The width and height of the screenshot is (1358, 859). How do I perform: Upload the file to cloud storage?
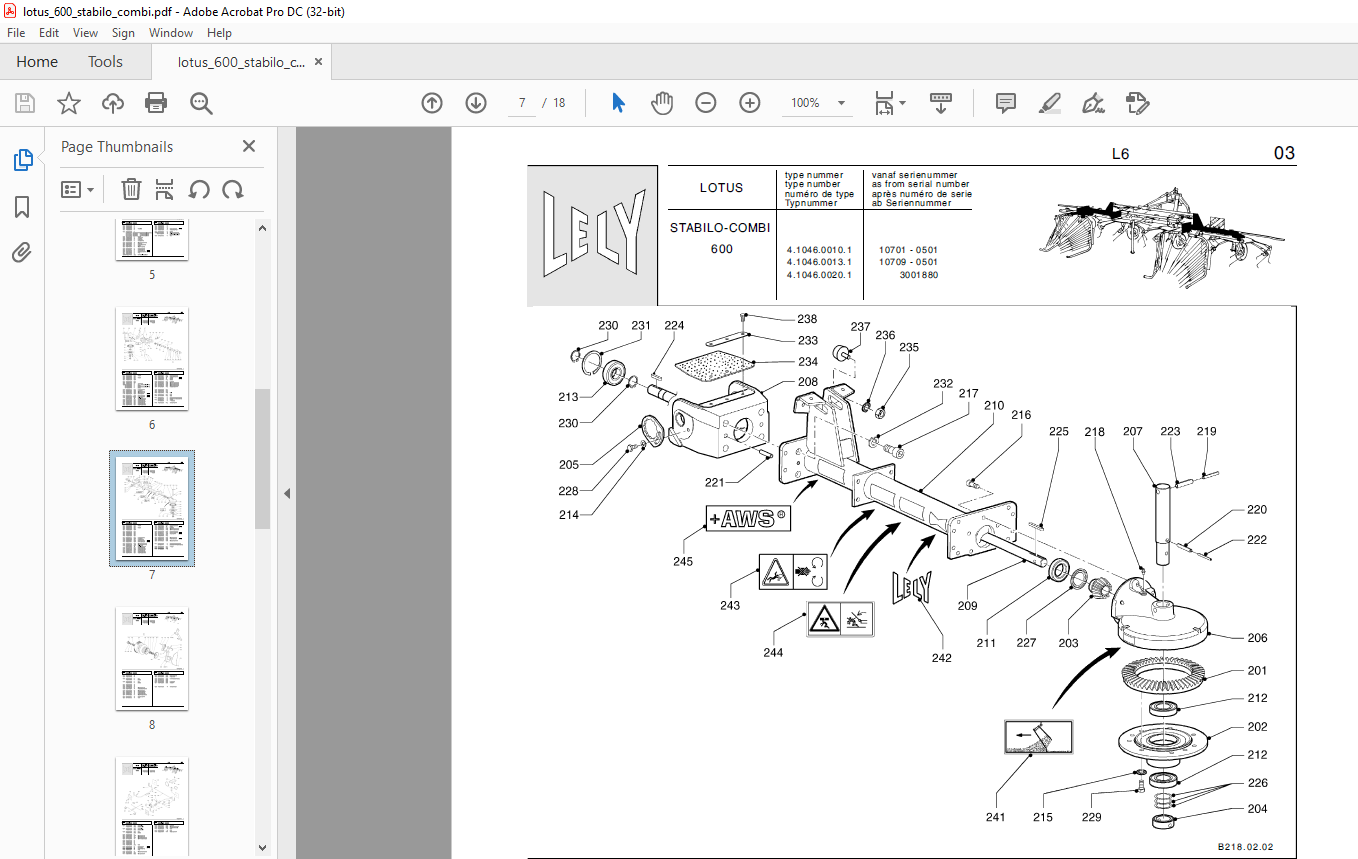click(112, 103)
